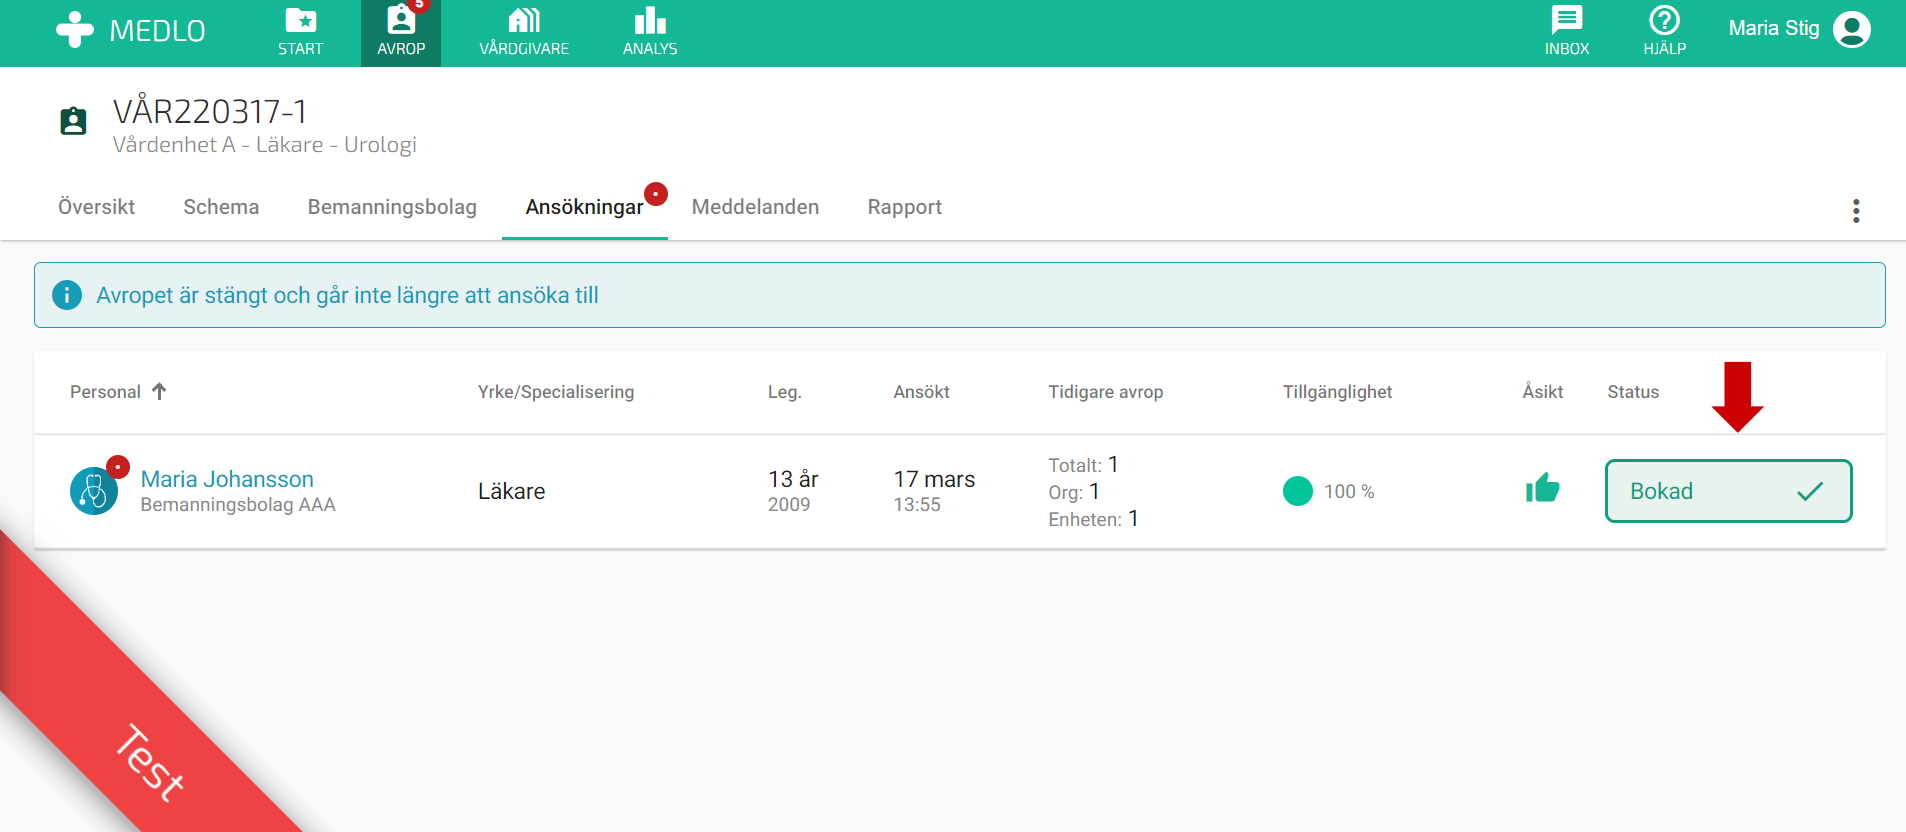Click the Totalt: 1 previous calls value

click(1083, 465)
